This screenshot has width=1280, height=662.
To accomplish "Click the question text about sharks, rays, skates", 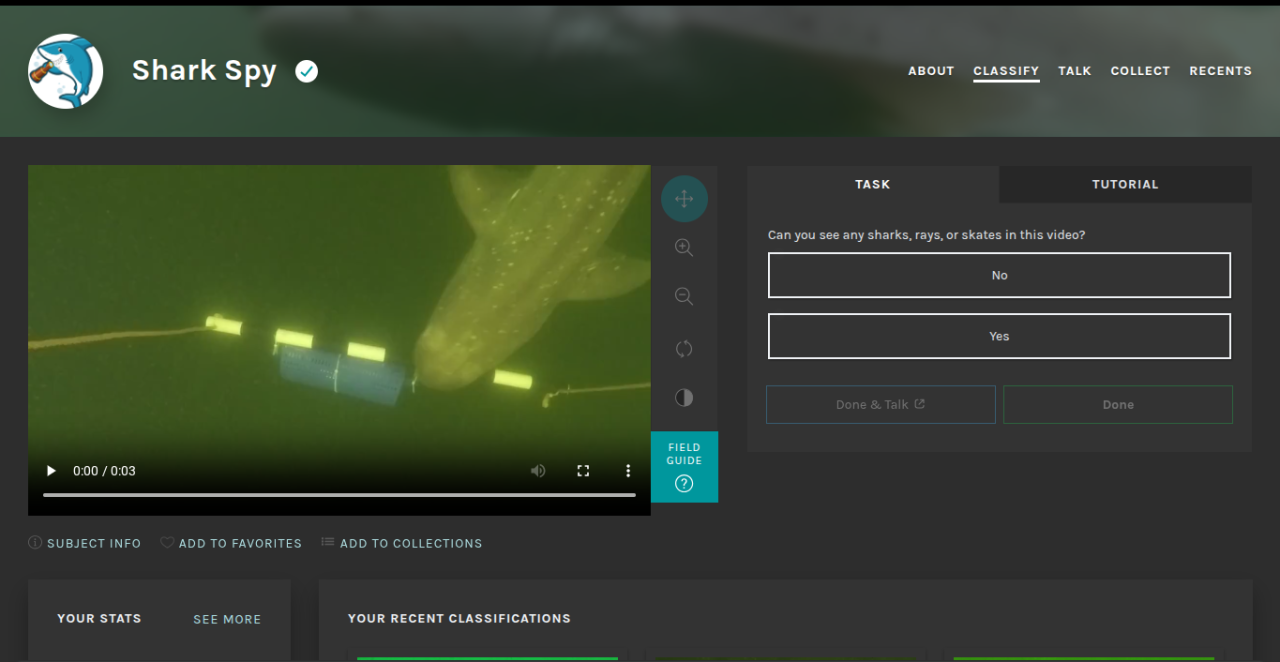I will [926, 235].
